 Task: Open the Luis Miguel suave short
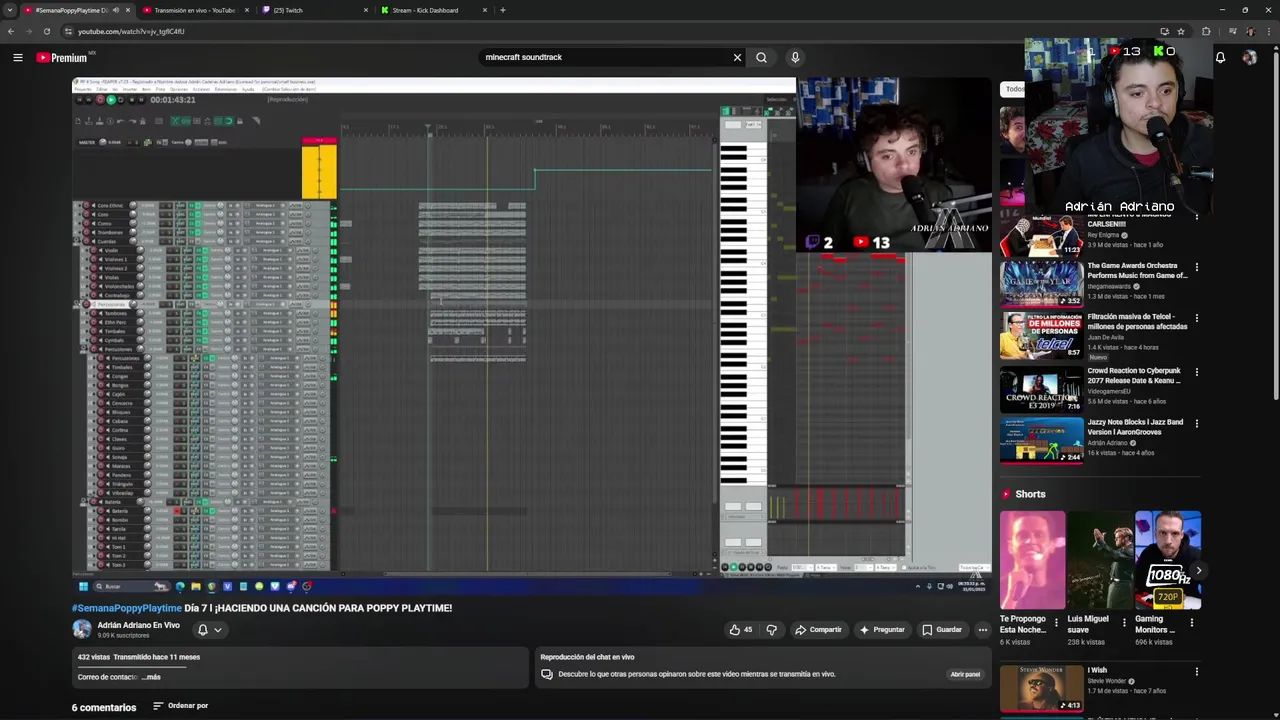click(1100, 560)
